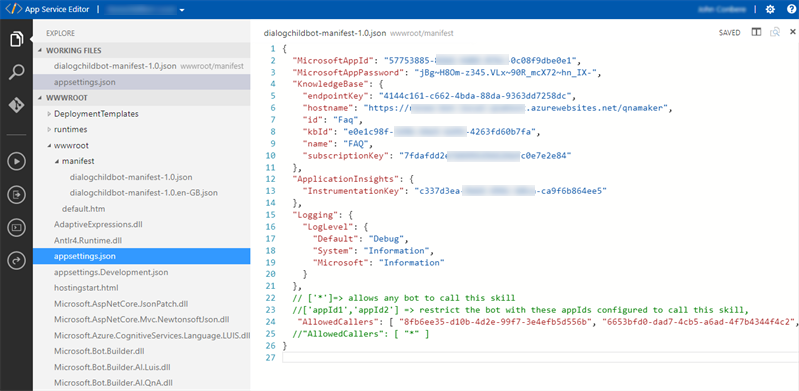Click the circular arrow icon in sidebar
799x391 pixels.
click(x=16, y=260)
